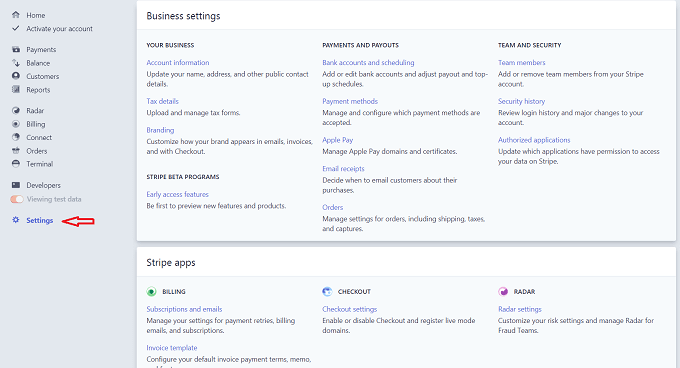680x368 pixels.
Task: Open Customers page from sidebar
Action: (x=42, y=76)
